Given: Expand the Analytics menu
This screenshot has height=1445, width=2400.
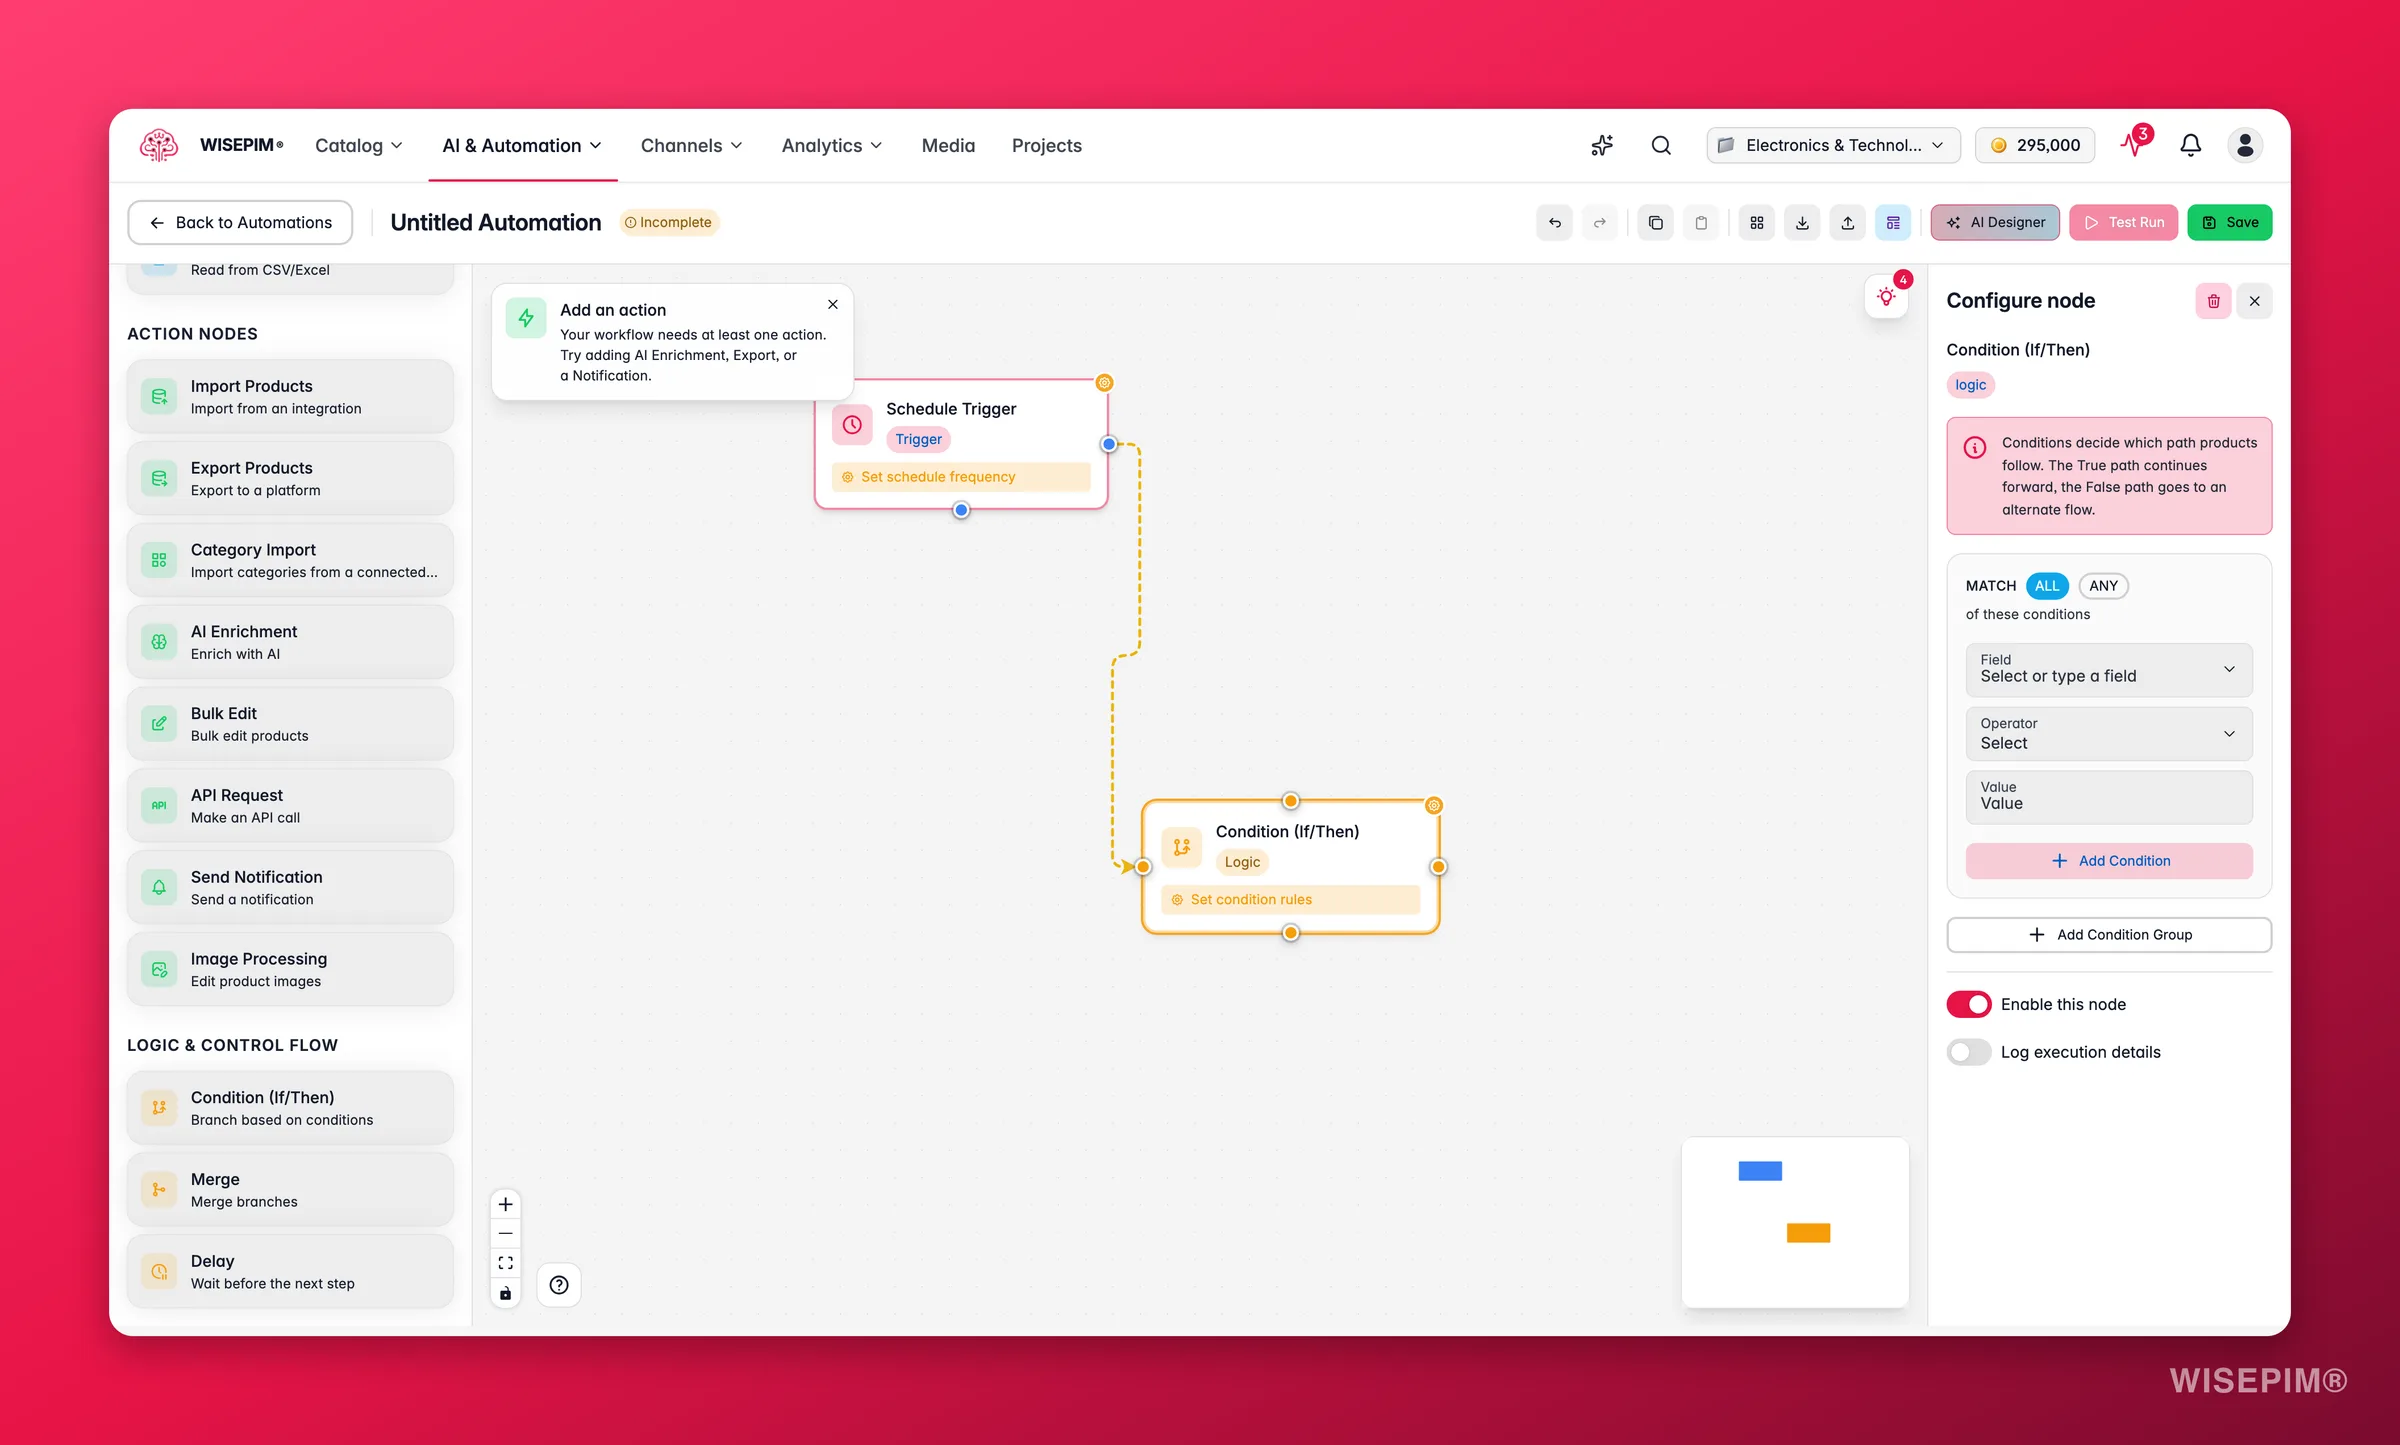Looking at the screenshot, I should (832, 146).
